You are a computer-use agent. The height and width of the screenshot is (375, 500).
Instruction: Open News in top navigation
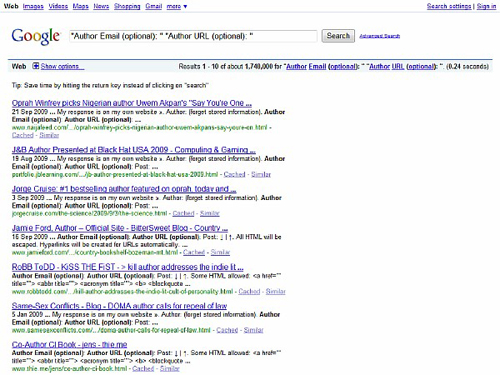pos(101,6)
